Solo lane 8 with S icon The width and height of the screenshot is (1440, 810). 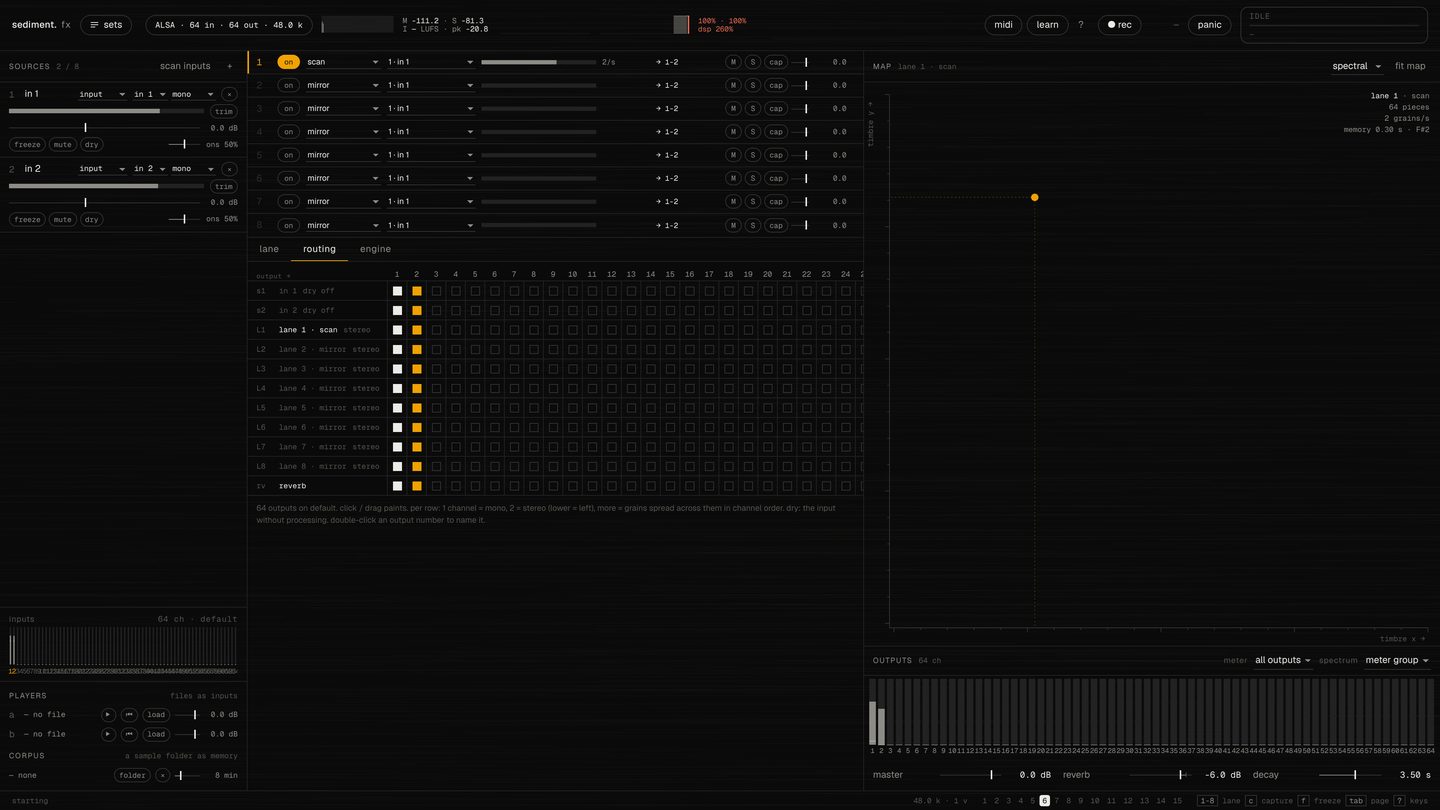click(752, 225)
